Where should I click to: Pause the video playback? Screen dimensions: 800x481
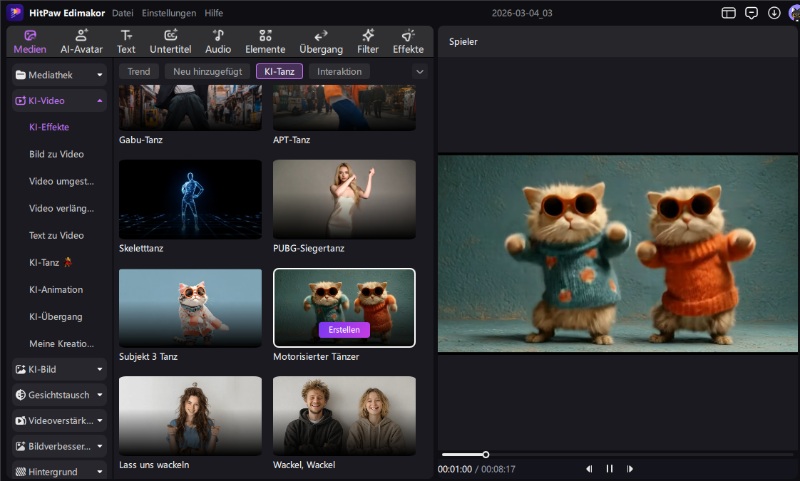point(609,468)
